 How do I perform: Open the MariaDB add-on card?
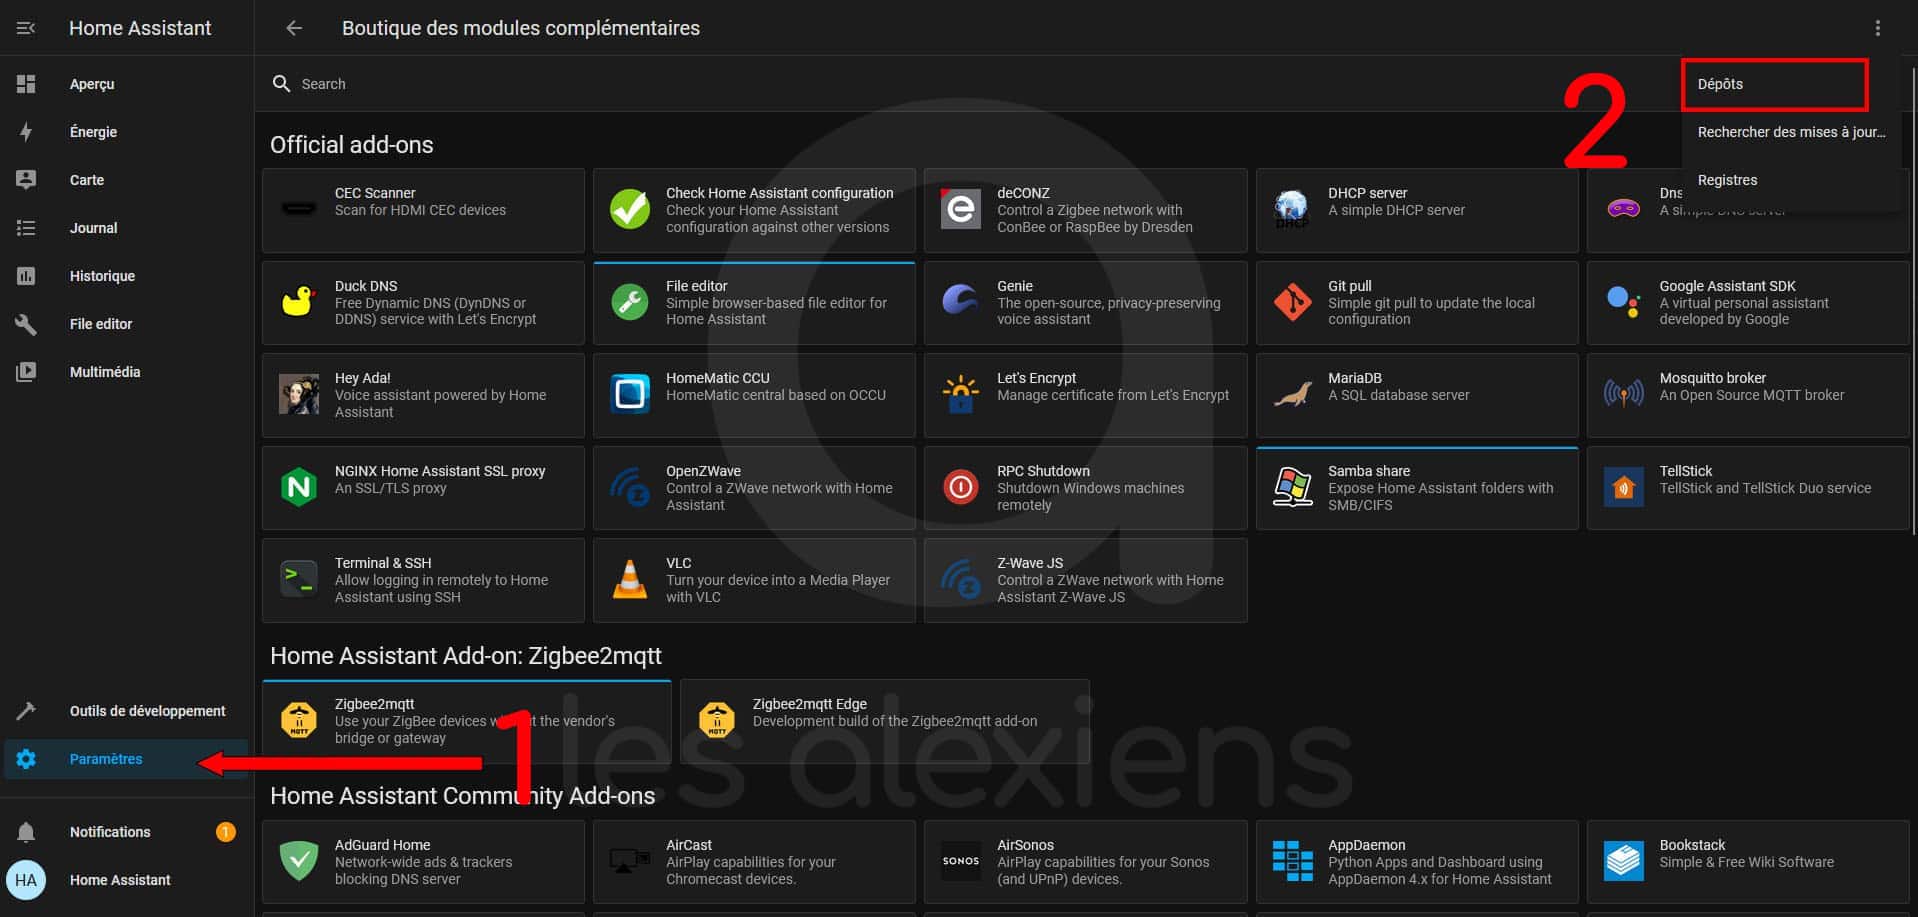click(x=1417, y=395)
